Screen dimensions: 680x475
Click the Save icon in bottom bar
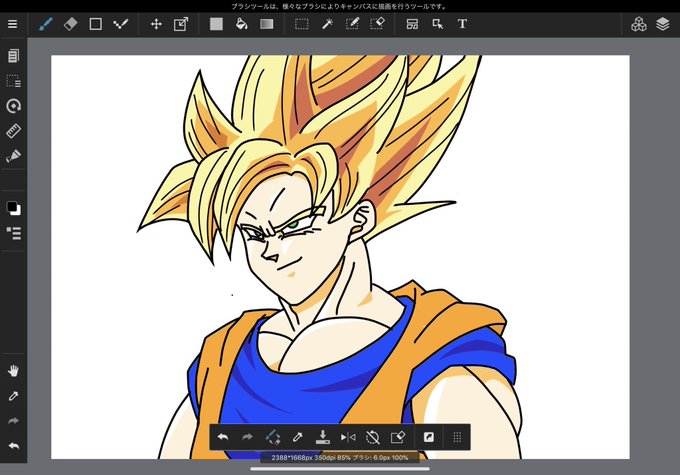coord(323,437)
